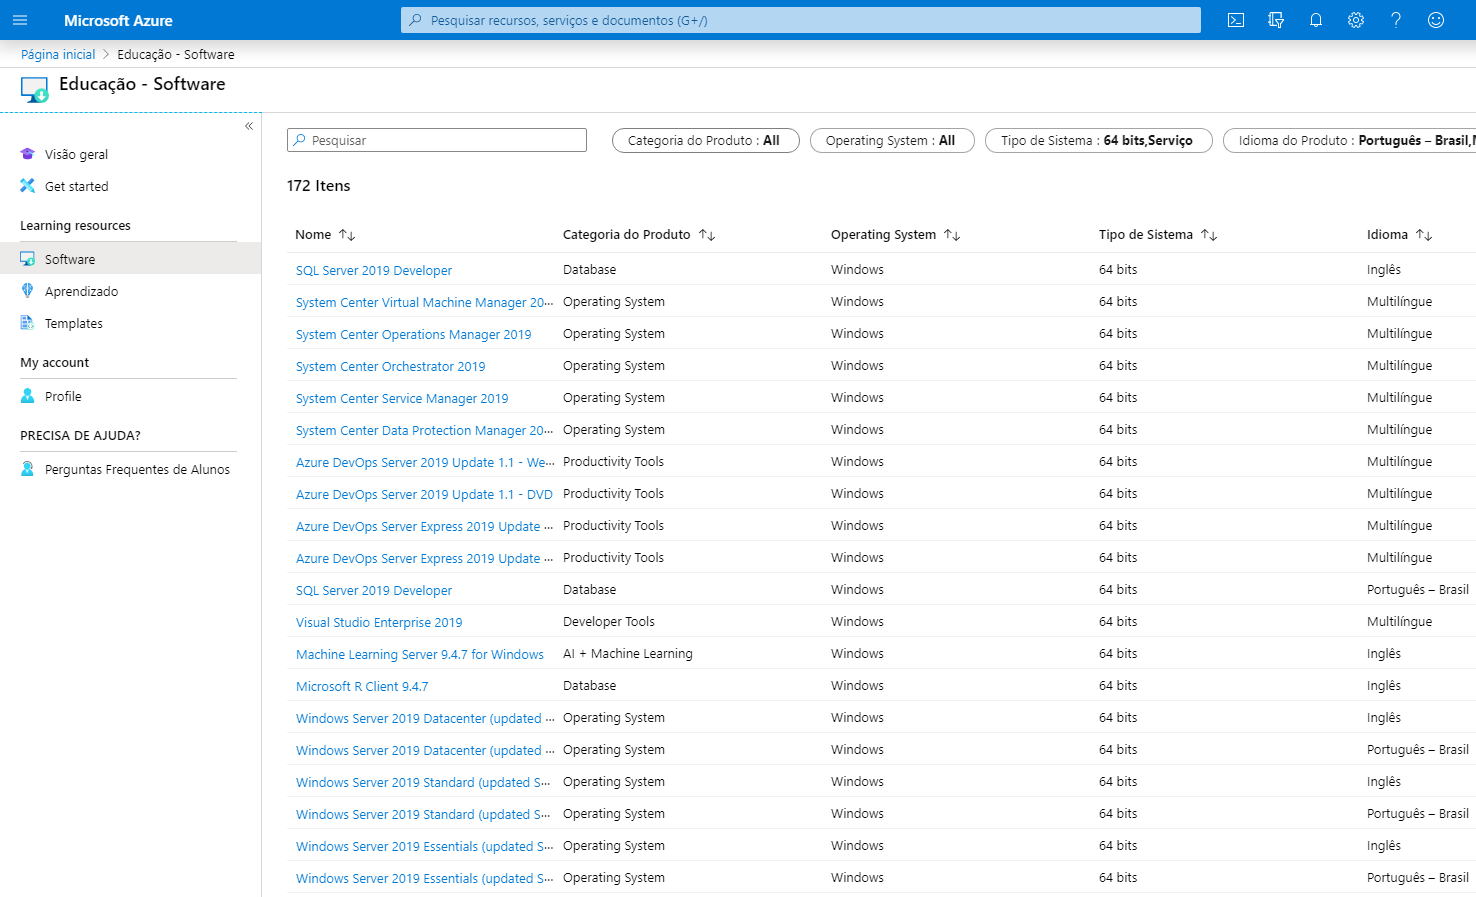
Task: Open Microsoft R Client 9.4.7
Action: pyautogui.click(x=362, y=686)
